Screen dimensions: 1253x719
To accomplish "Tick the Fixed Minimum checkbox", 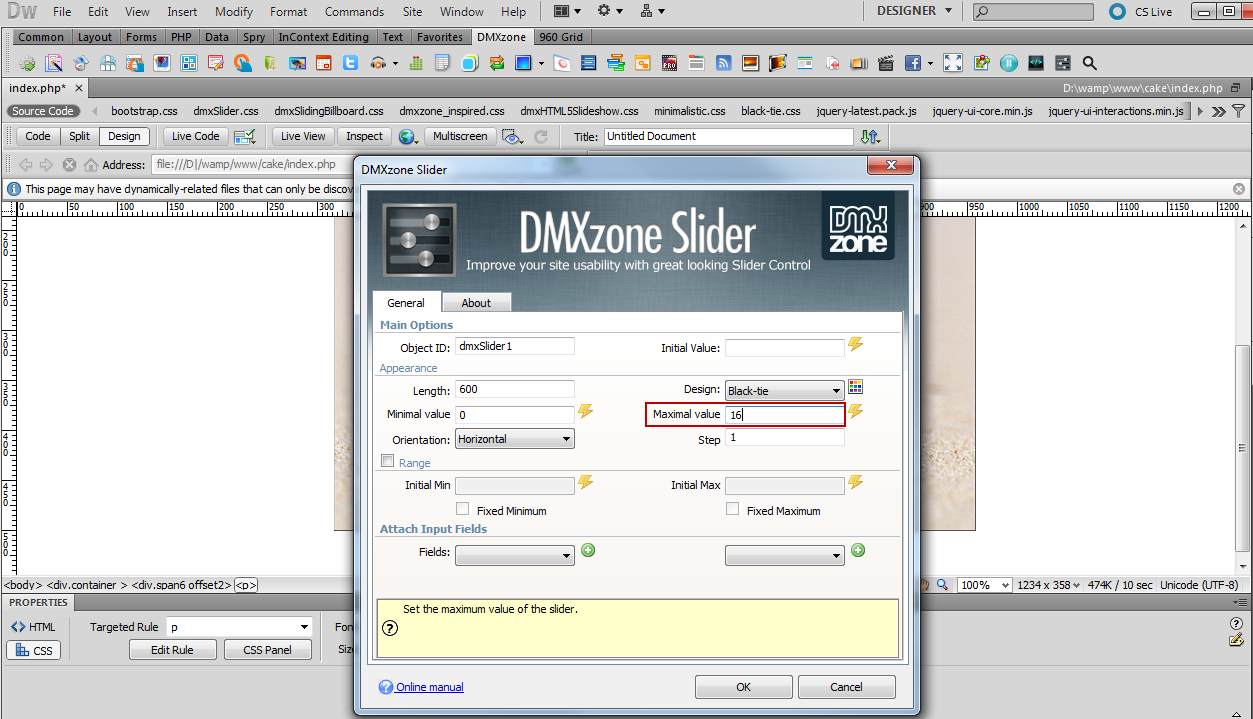I will point(463,509).
